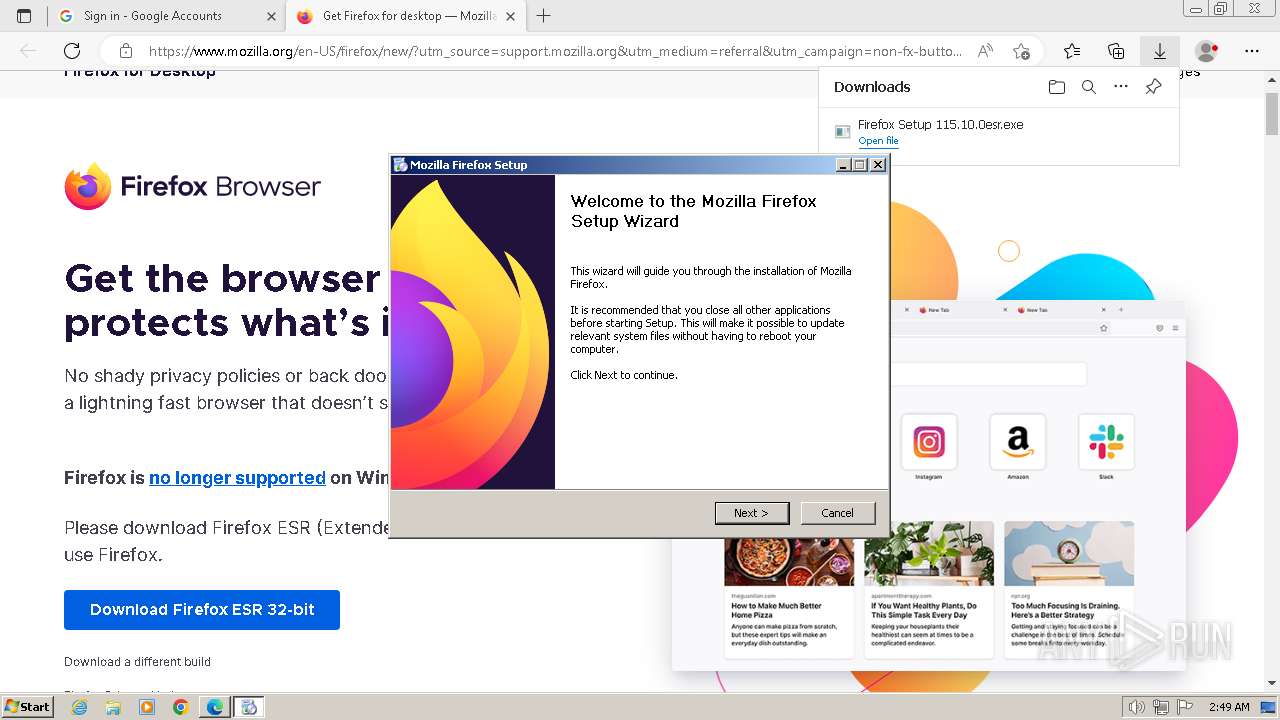Screen dimensions: 1280x720
Task: Click the Edge Downloads toolbar icon
Action: click(1160, 51)
